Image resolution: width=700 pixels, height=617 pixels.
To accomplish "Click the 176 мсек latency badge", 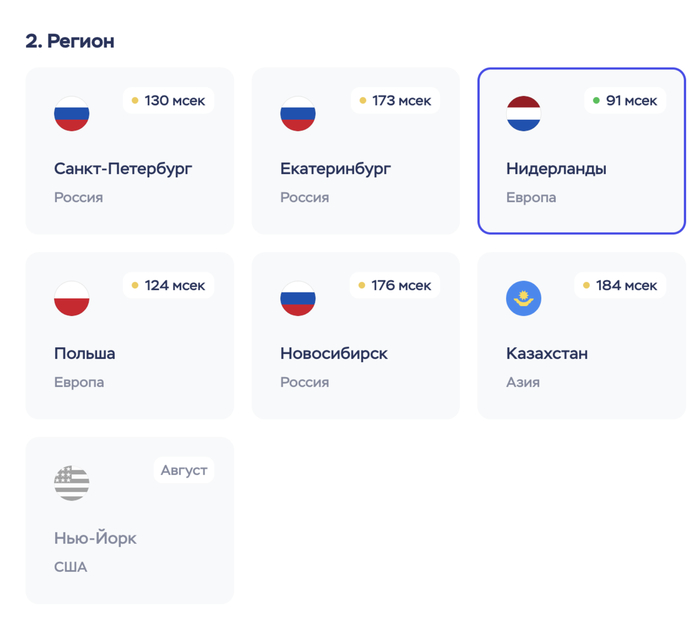I will [x=394, y=286].
